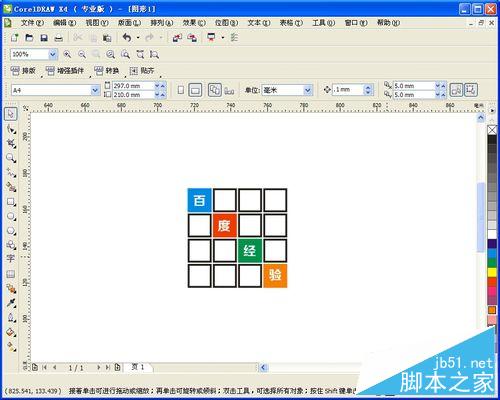Select the Text (字) tool
The image size is (500, 400).
click(x=11, y=258)
